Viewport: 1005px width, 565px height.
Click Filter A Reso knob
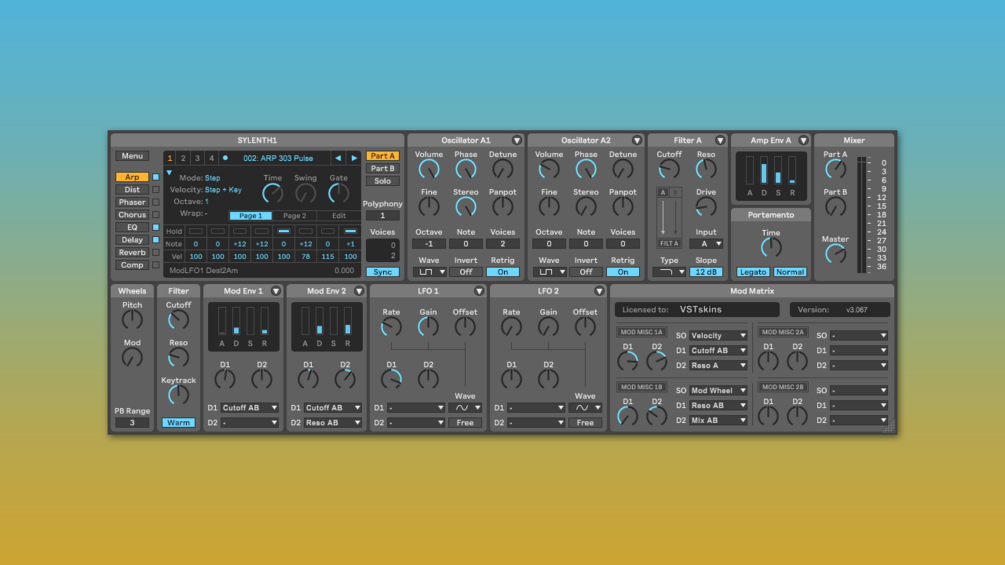[706, 170]
